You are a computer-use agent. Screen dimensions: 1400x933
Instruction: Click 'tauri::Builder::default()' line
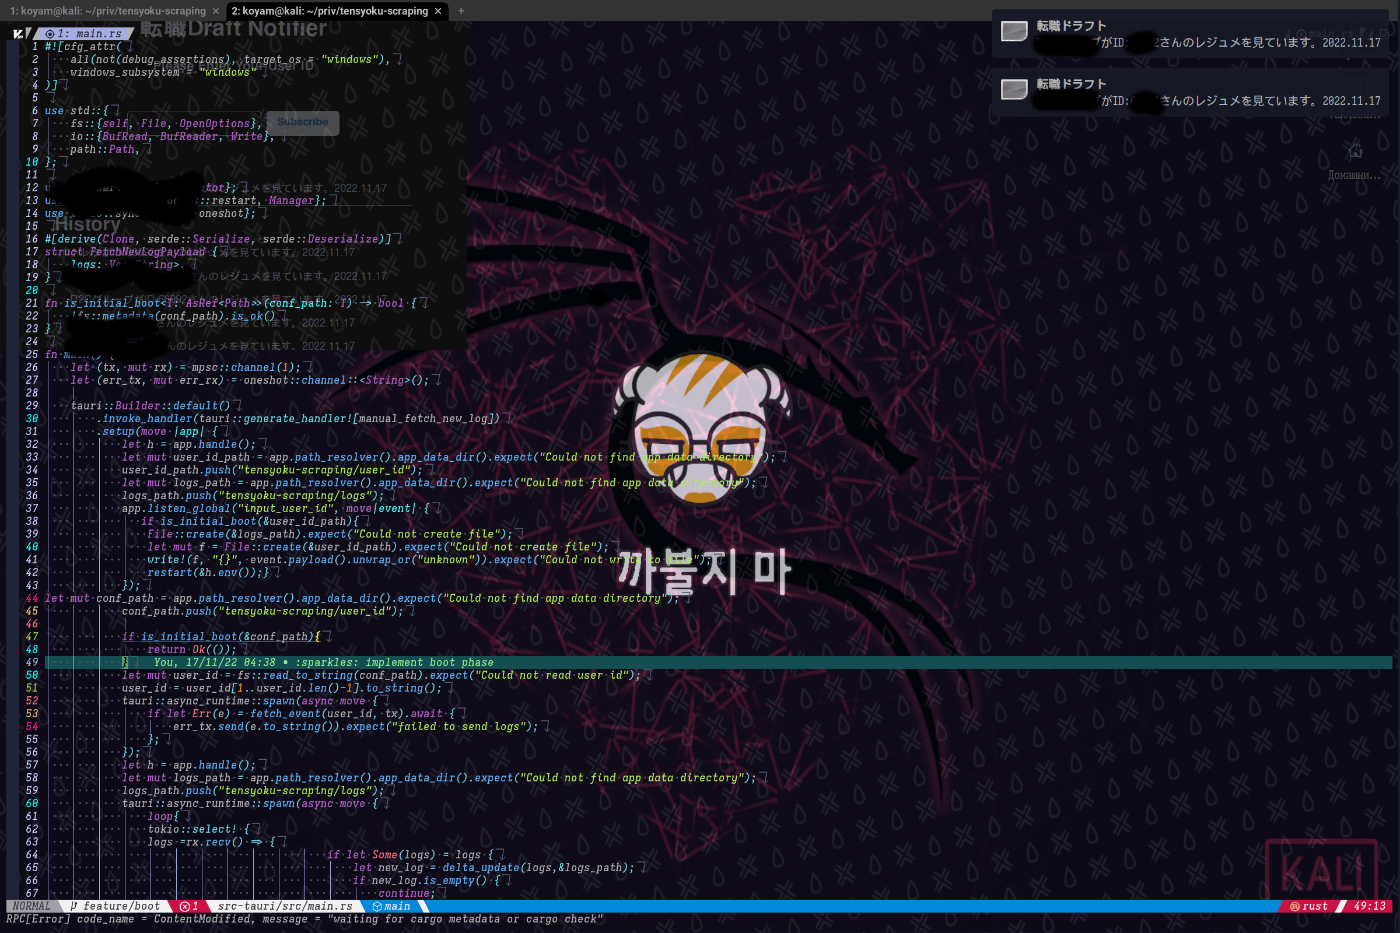(x=150, y=406)
